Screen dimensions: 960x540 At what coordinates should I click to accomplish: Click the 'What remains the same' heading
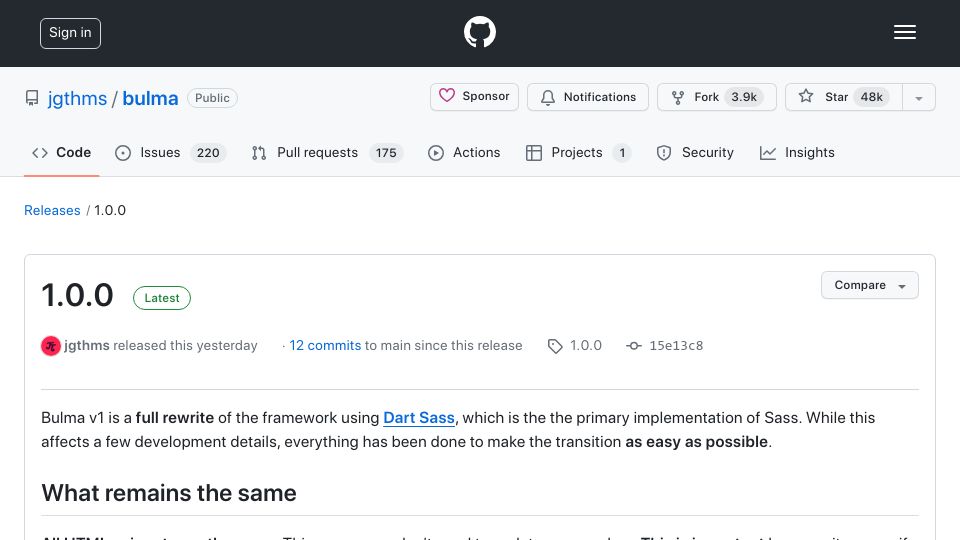click(169, 493)
